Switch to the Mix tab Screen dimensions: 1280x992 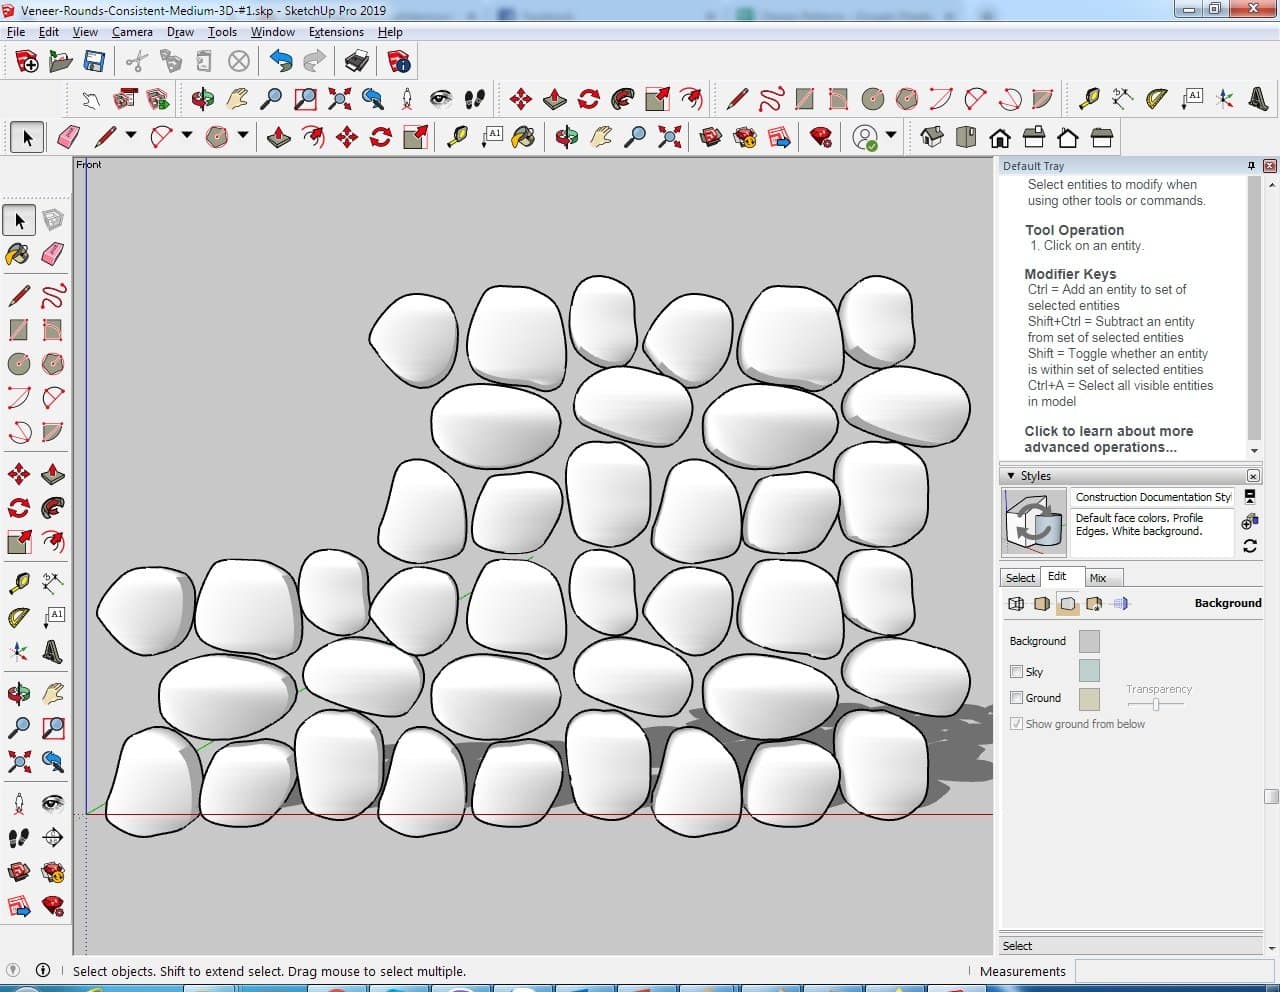point(1098,578)
